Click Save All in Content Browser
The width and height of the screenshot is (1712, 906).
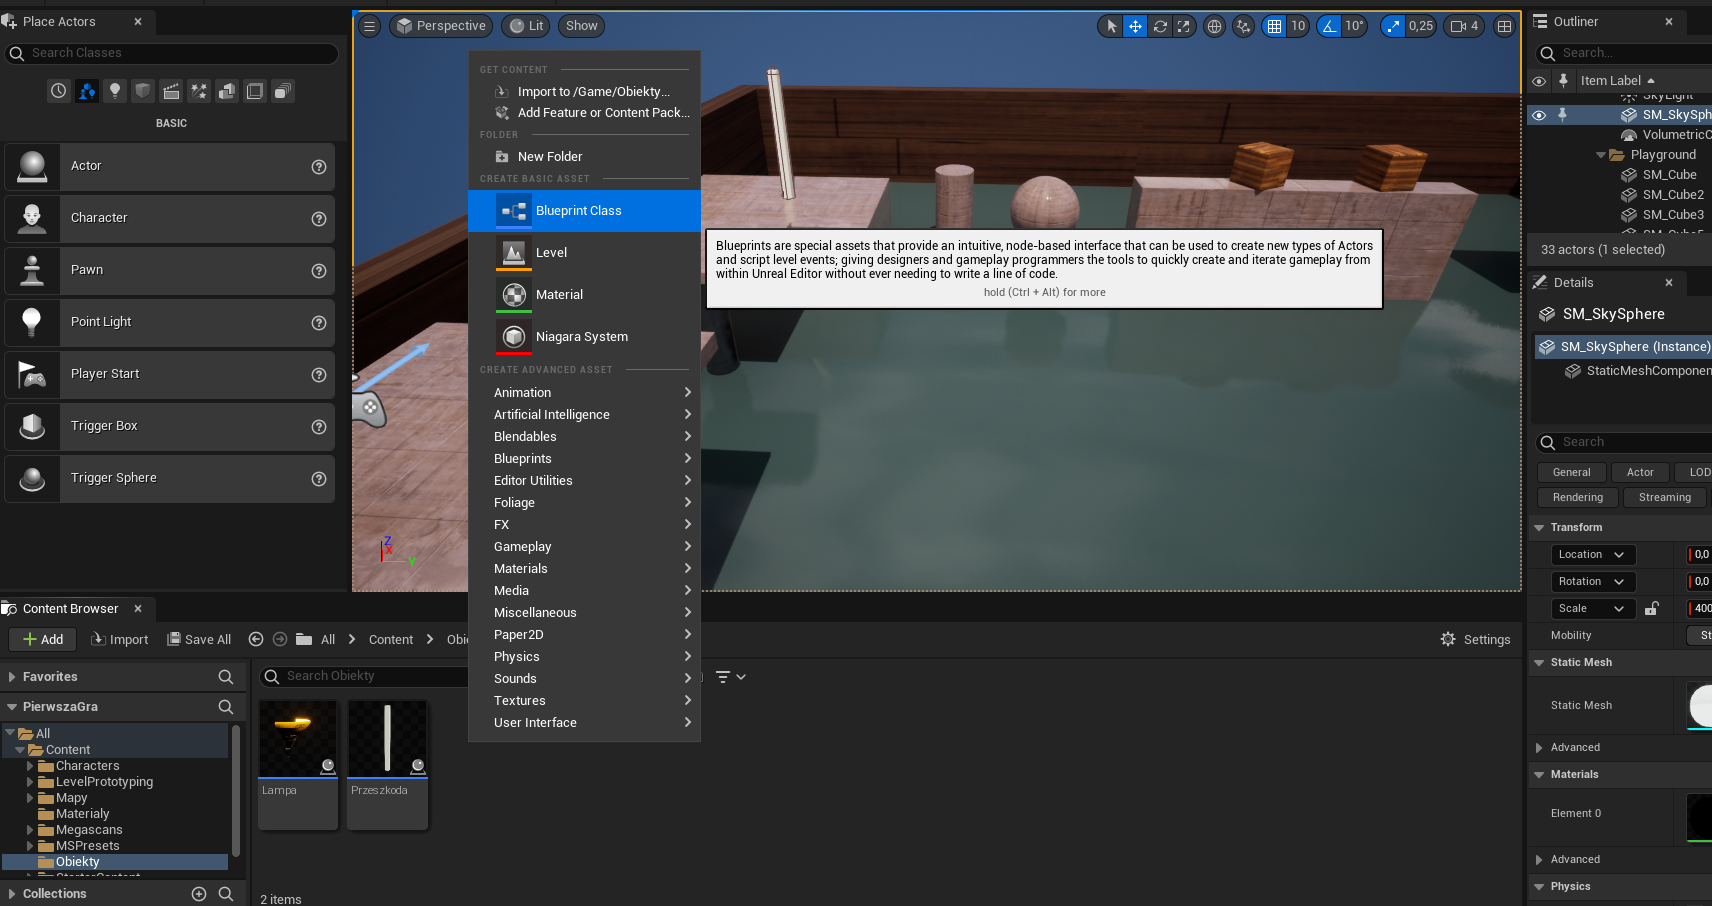199,640
